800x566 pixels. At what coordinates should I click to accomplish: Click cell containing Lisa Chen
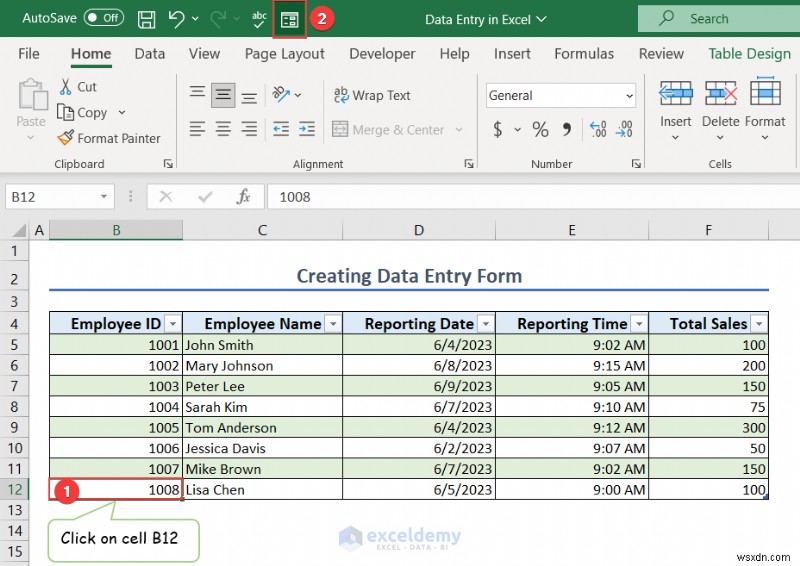click(262, 489)
